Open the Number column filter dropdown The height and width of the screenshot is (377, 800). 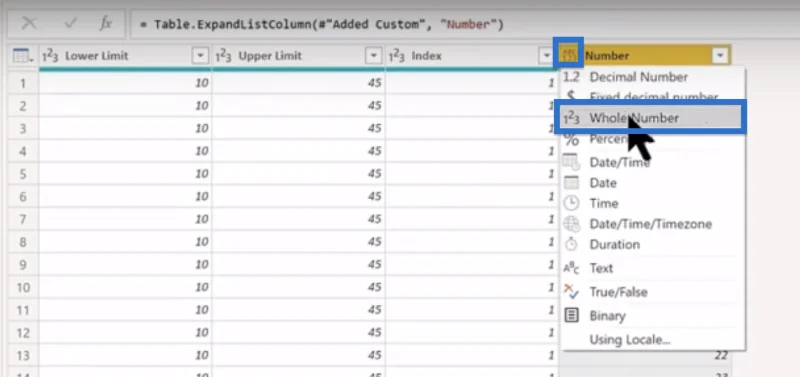coord(720,56)
